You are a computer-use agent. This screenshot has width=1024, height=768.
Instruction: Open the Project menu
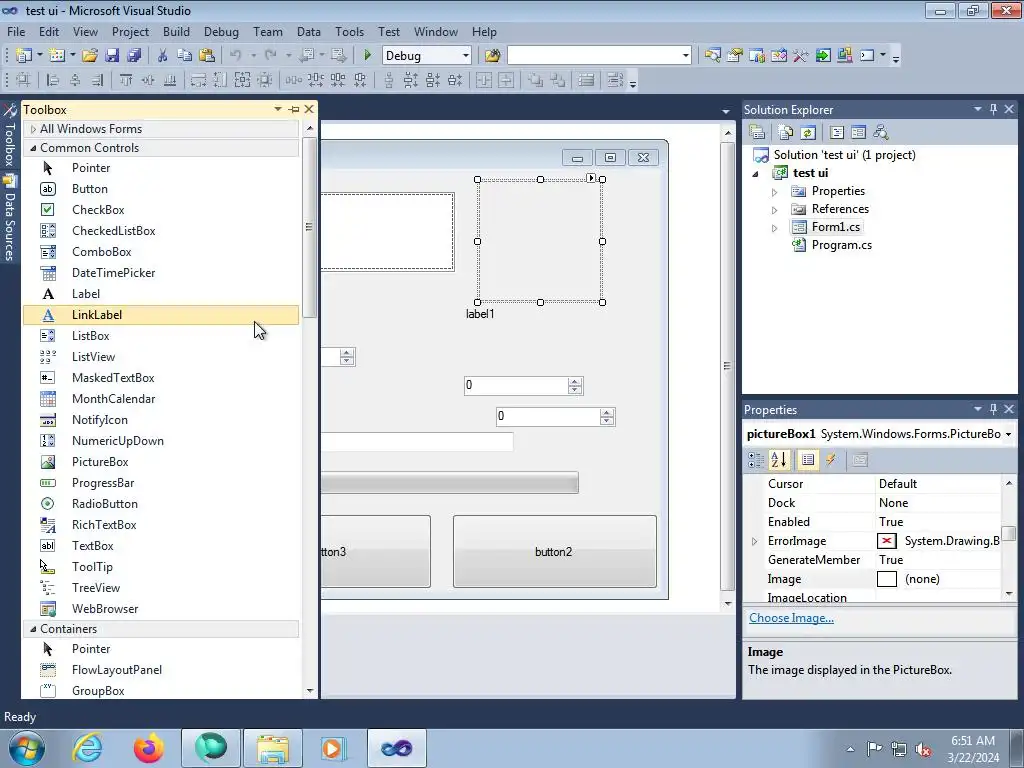click(x=130, y=32)
